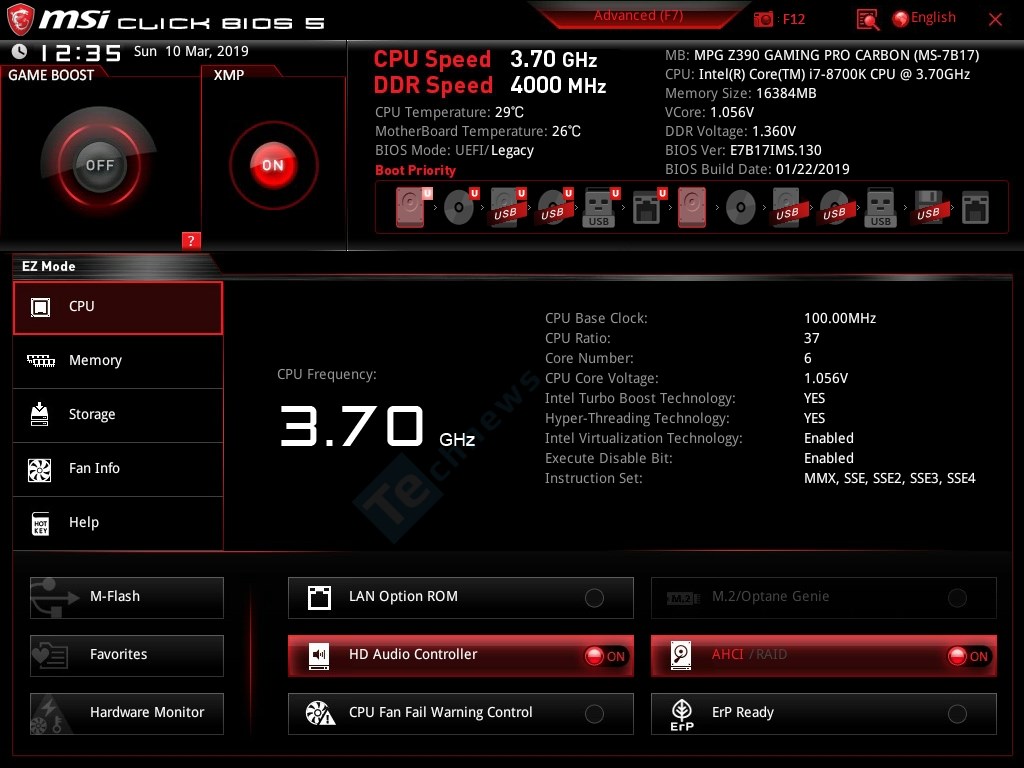Select the last network boot device icon
1024x768 pixels.
pyautogui.click(x=975, y=208)
